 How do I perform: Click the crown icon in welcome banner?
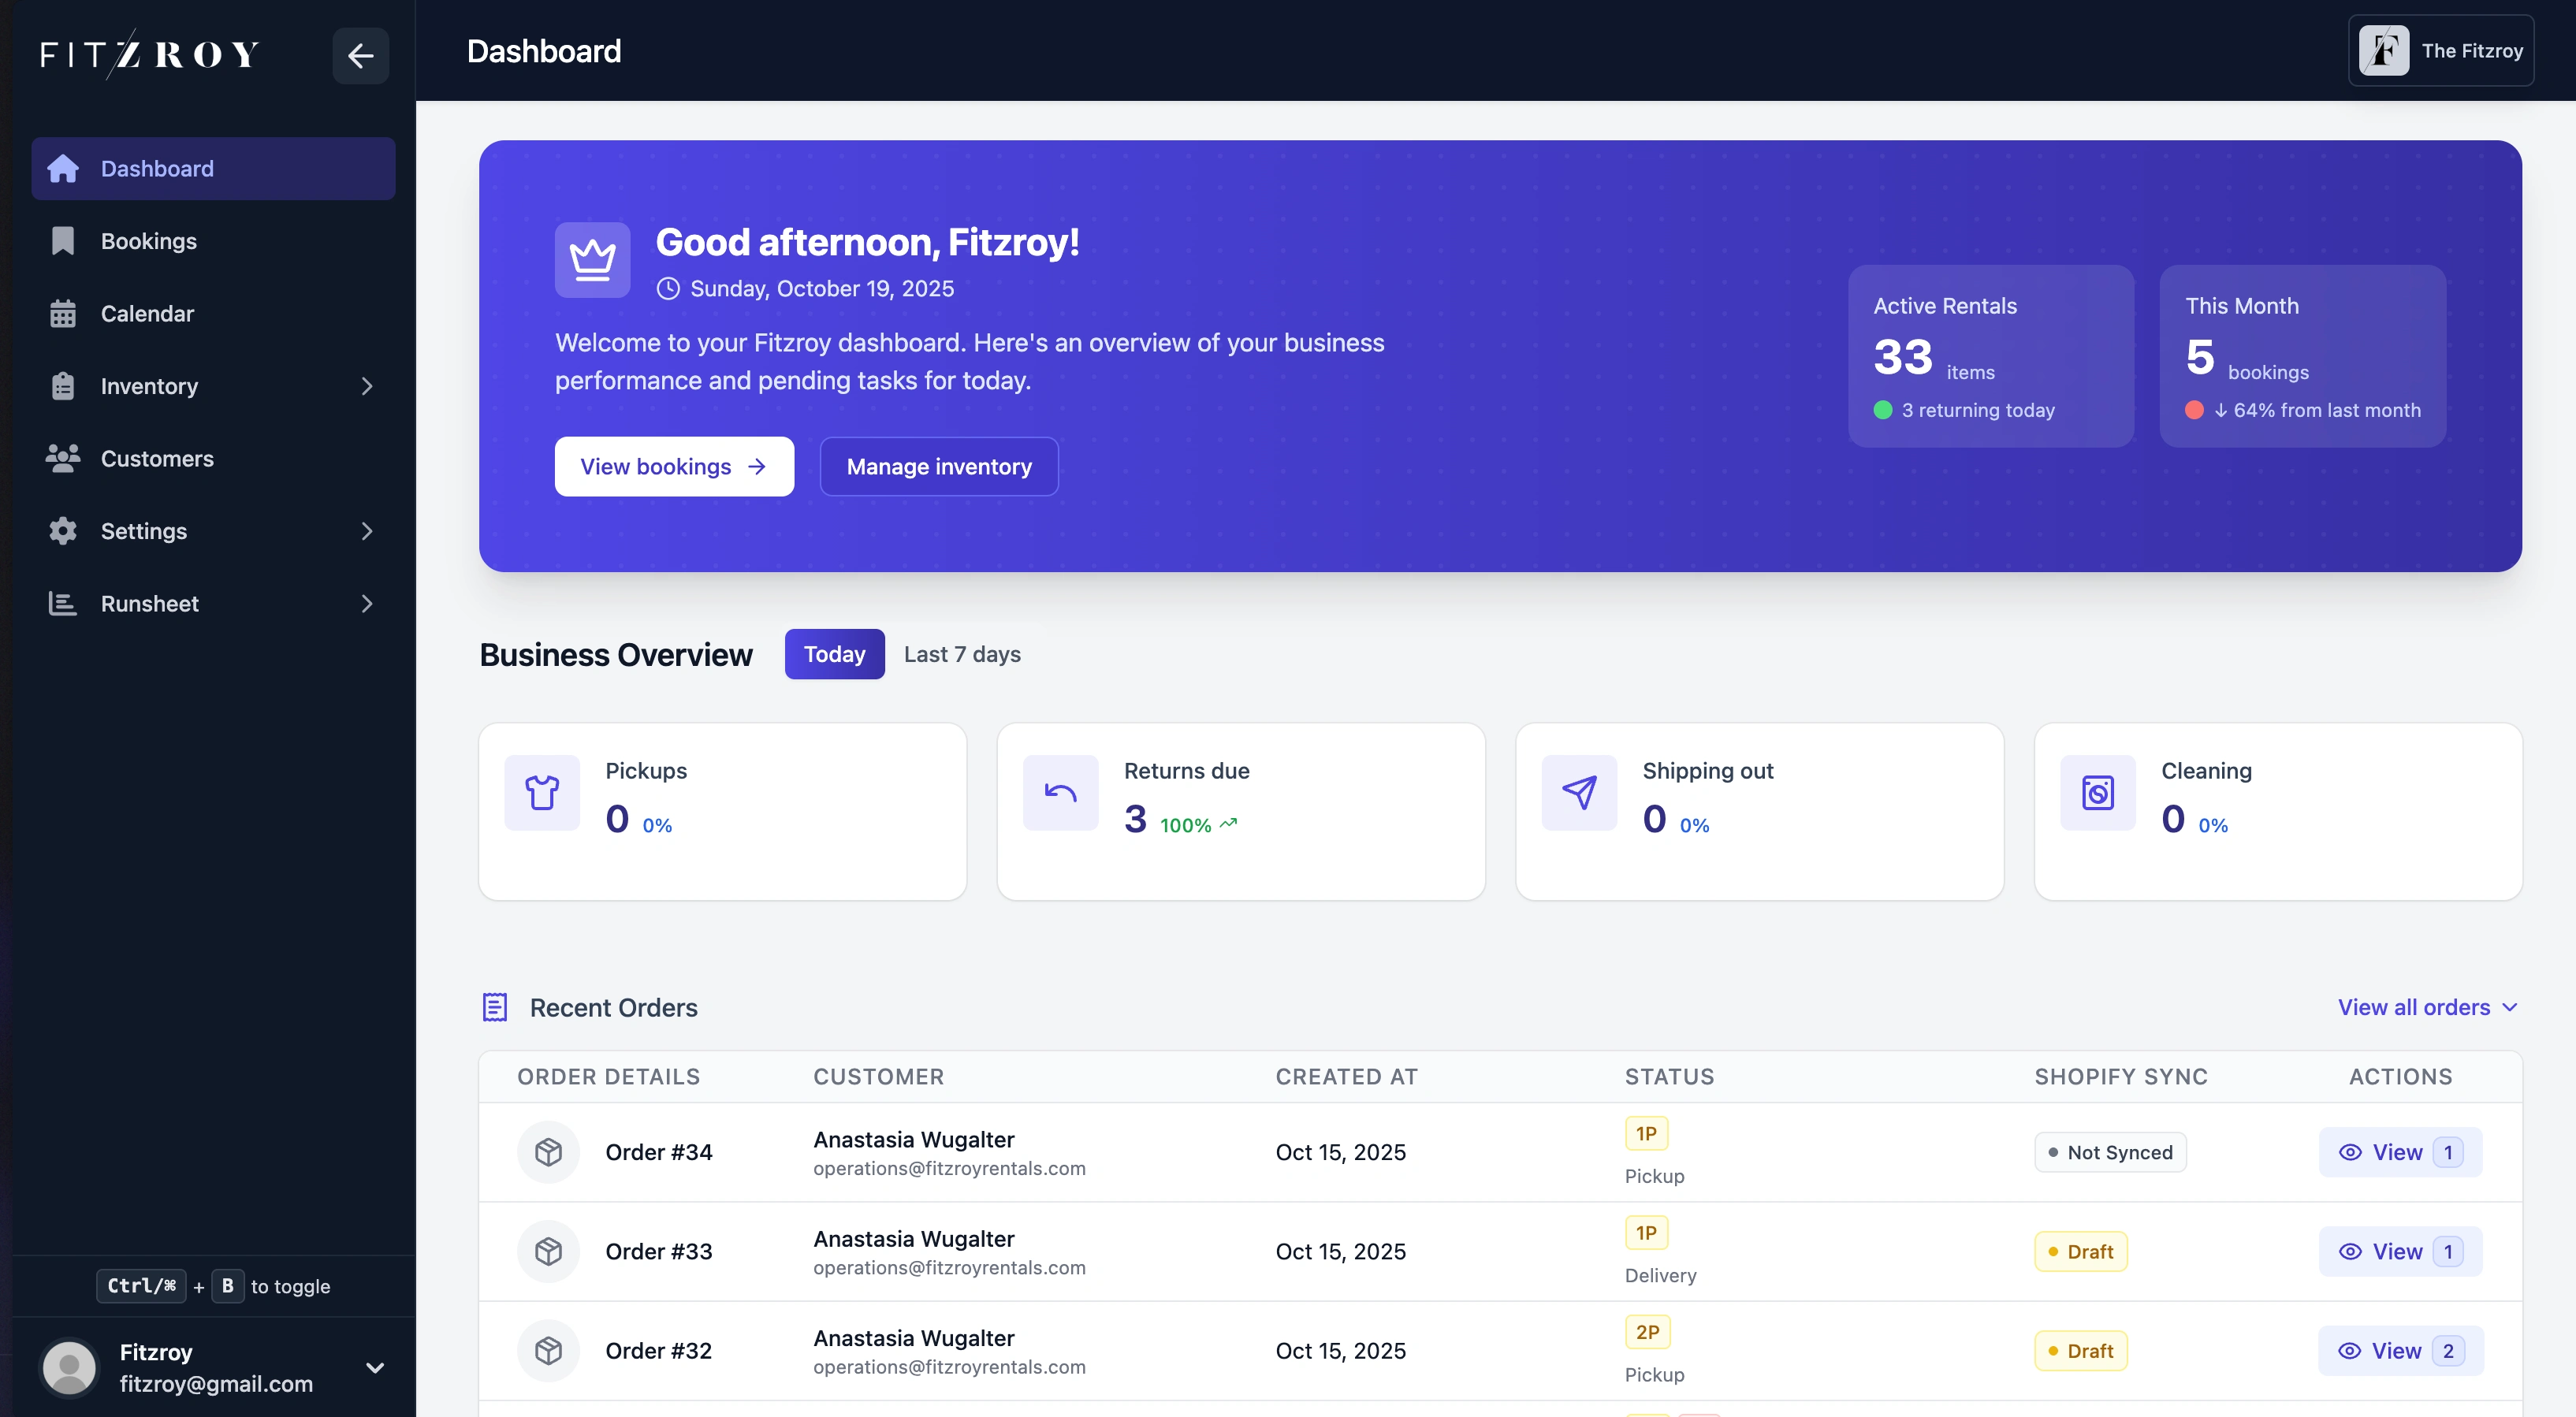pos(592,260)
